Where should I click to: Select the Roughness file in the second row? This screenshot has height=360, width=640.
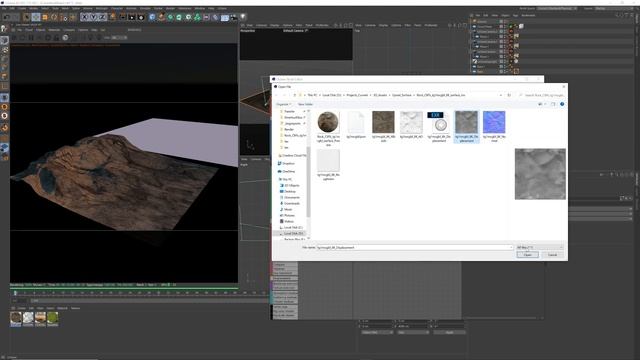click(328, 165)
